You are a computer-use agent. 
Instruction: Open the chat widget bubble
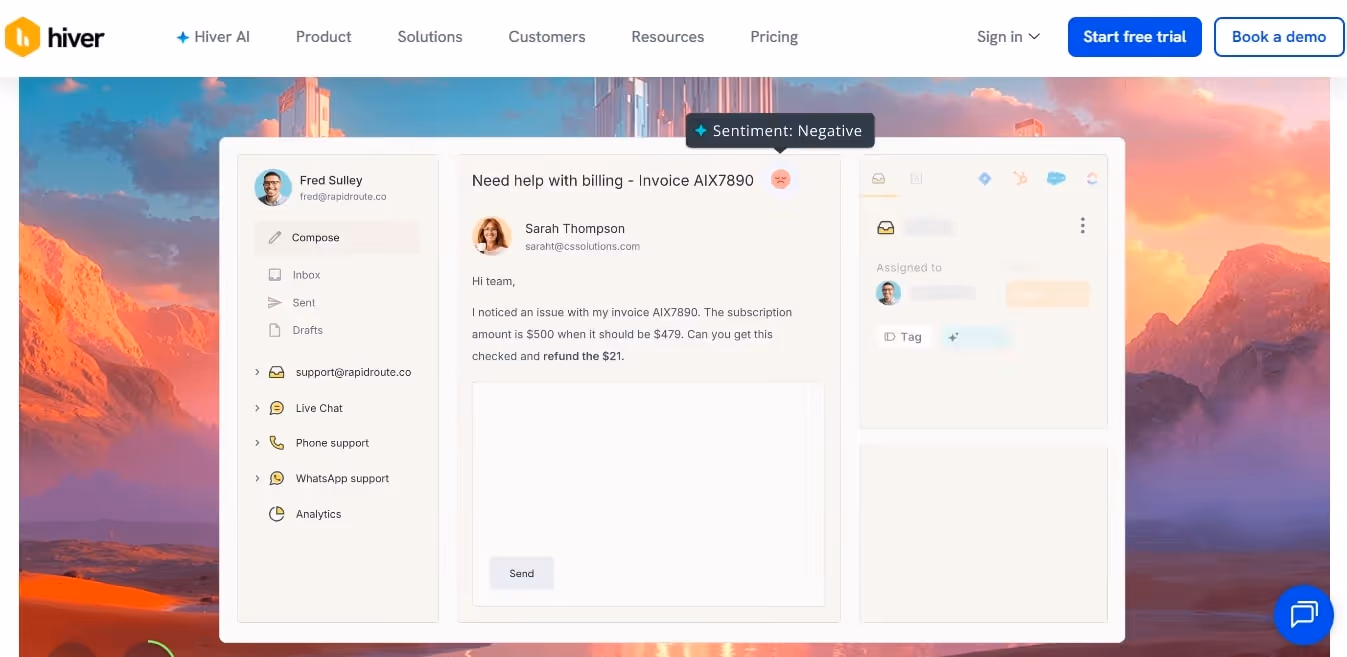[x=1303, y=614]
